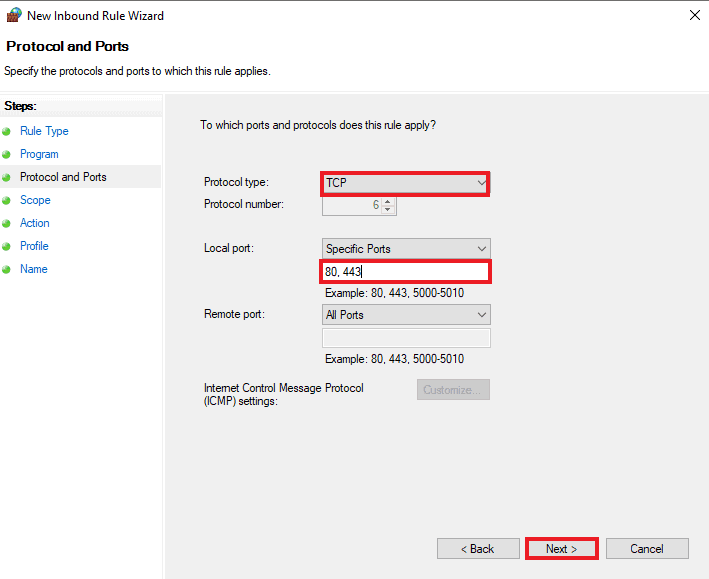Open the Rule Type step
This screenshot has height=579, width=709.
[x=44, y=131]
